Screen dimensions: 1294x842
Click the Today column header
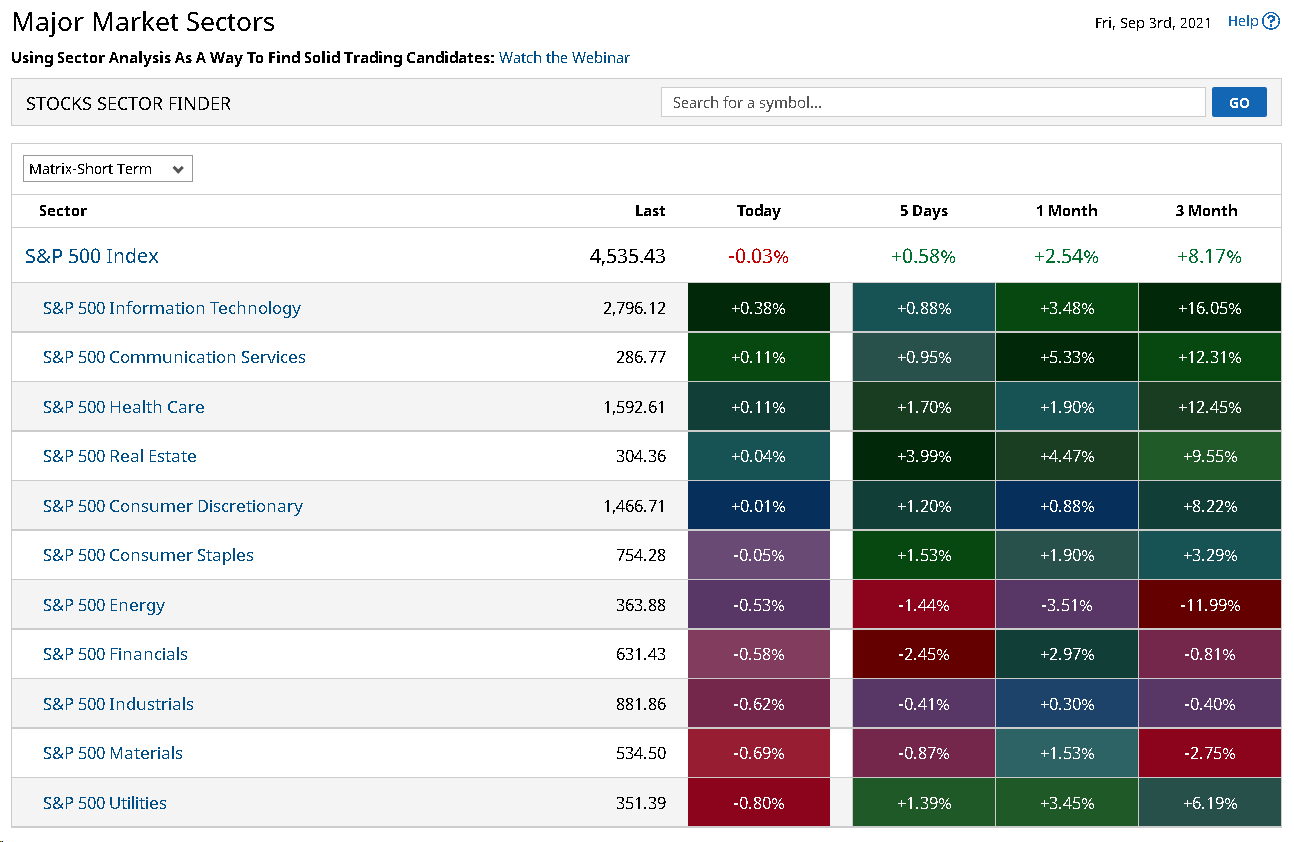pyautogui.click(x=759, y=211)
